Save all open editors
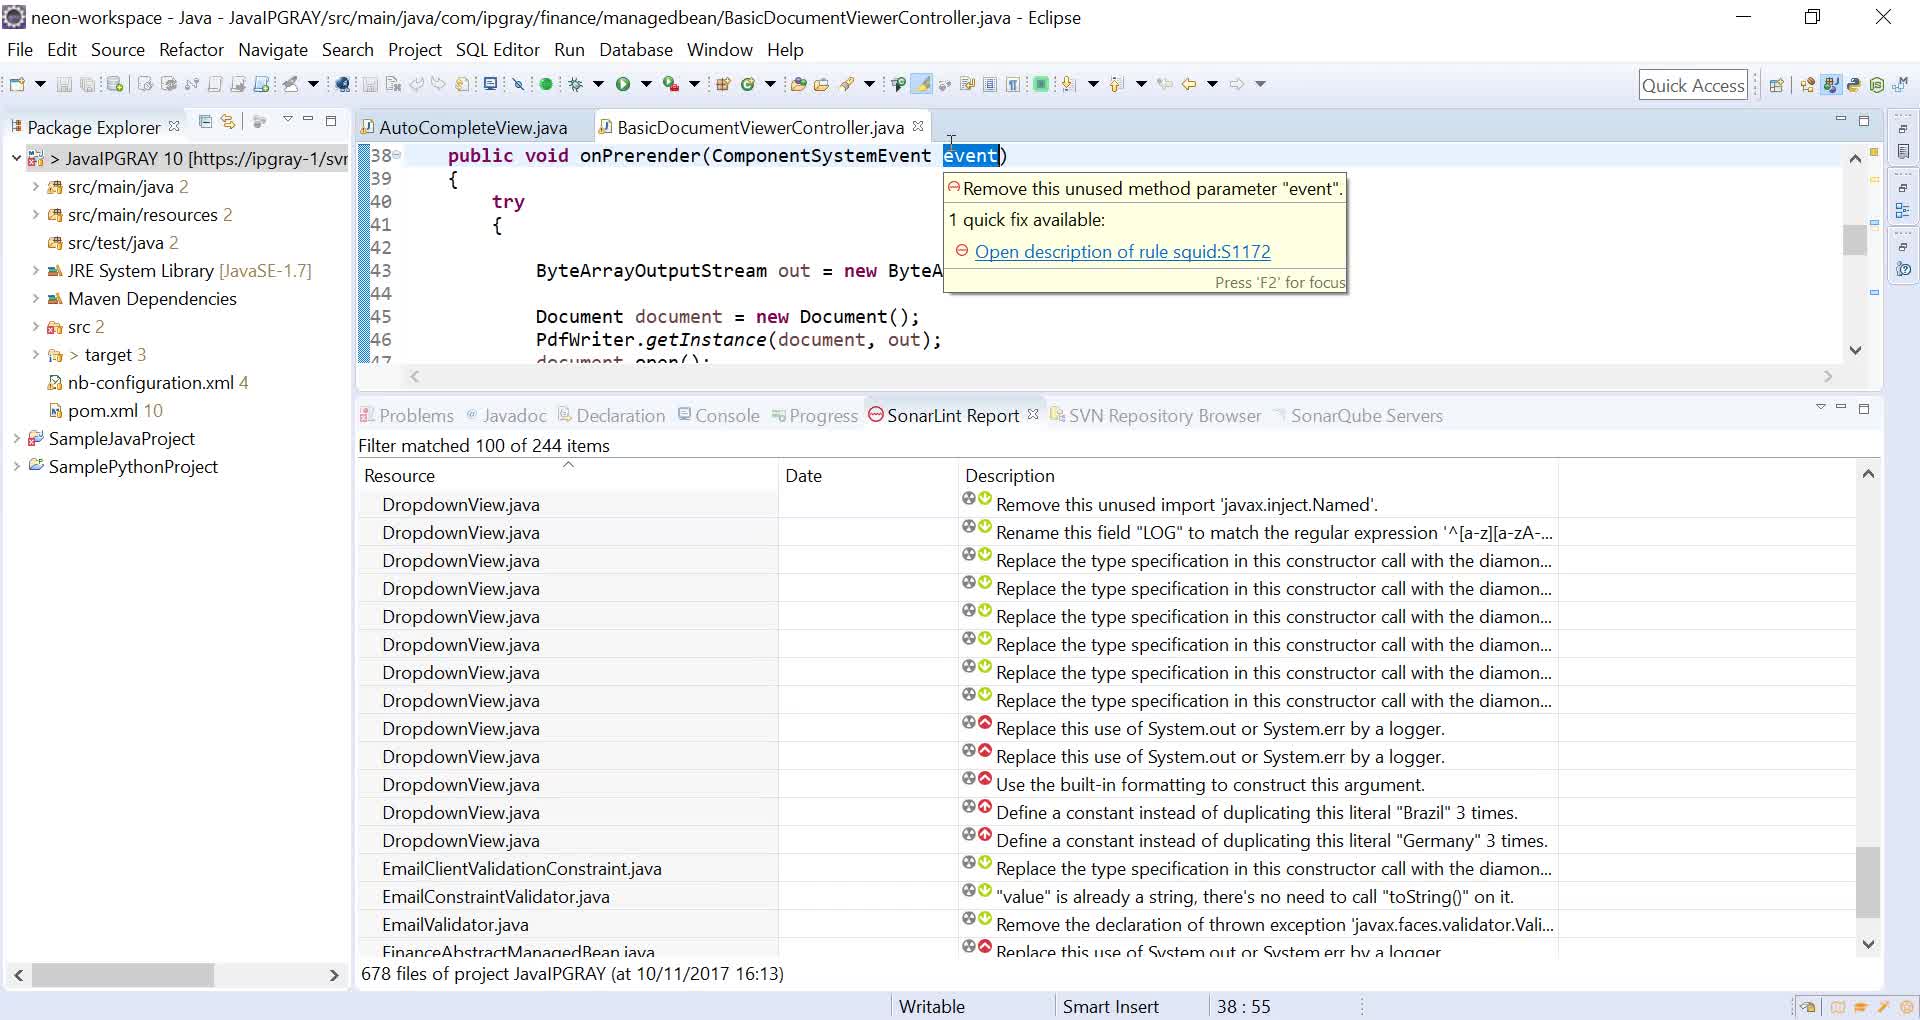 click(88, 85)
